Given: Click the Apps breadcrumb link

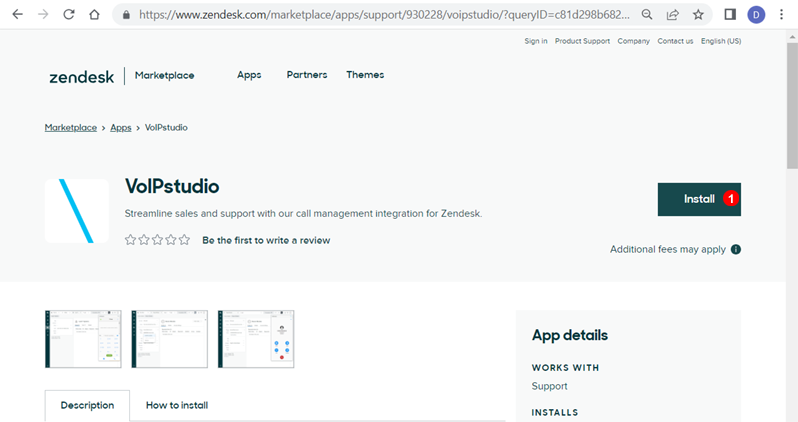Looking at the screenshot, I should (121, 128).
